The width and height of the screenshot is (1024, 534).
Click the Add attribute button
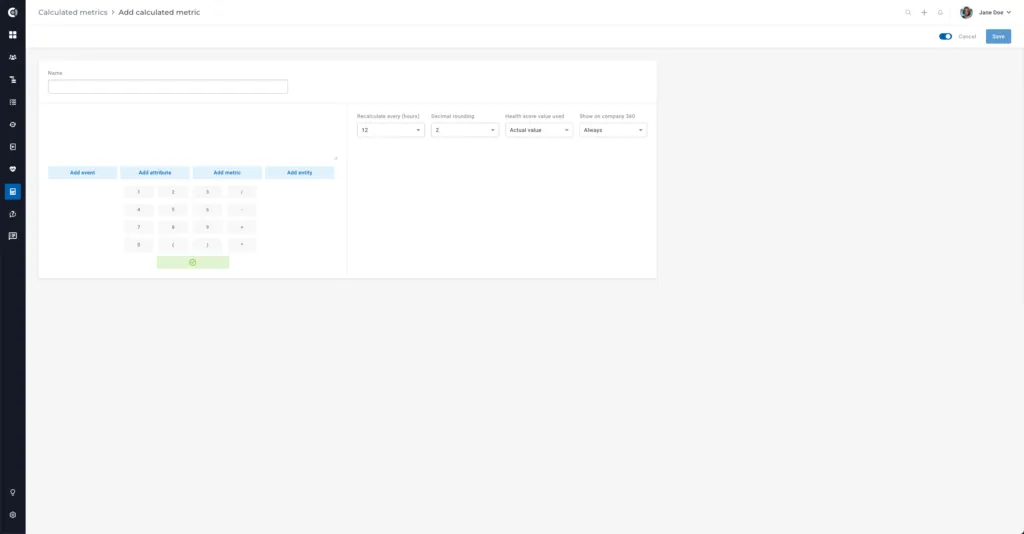pyautogui.click(x=155, y=172)
